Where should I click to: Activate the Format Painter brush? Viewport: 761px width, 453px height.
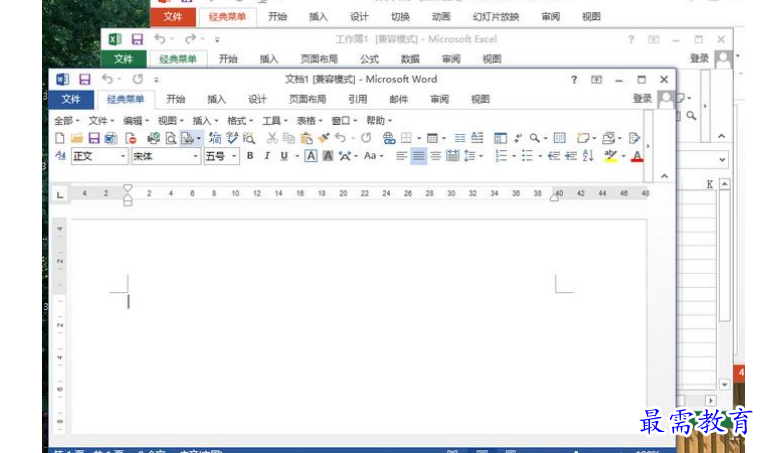pos(323,138)
